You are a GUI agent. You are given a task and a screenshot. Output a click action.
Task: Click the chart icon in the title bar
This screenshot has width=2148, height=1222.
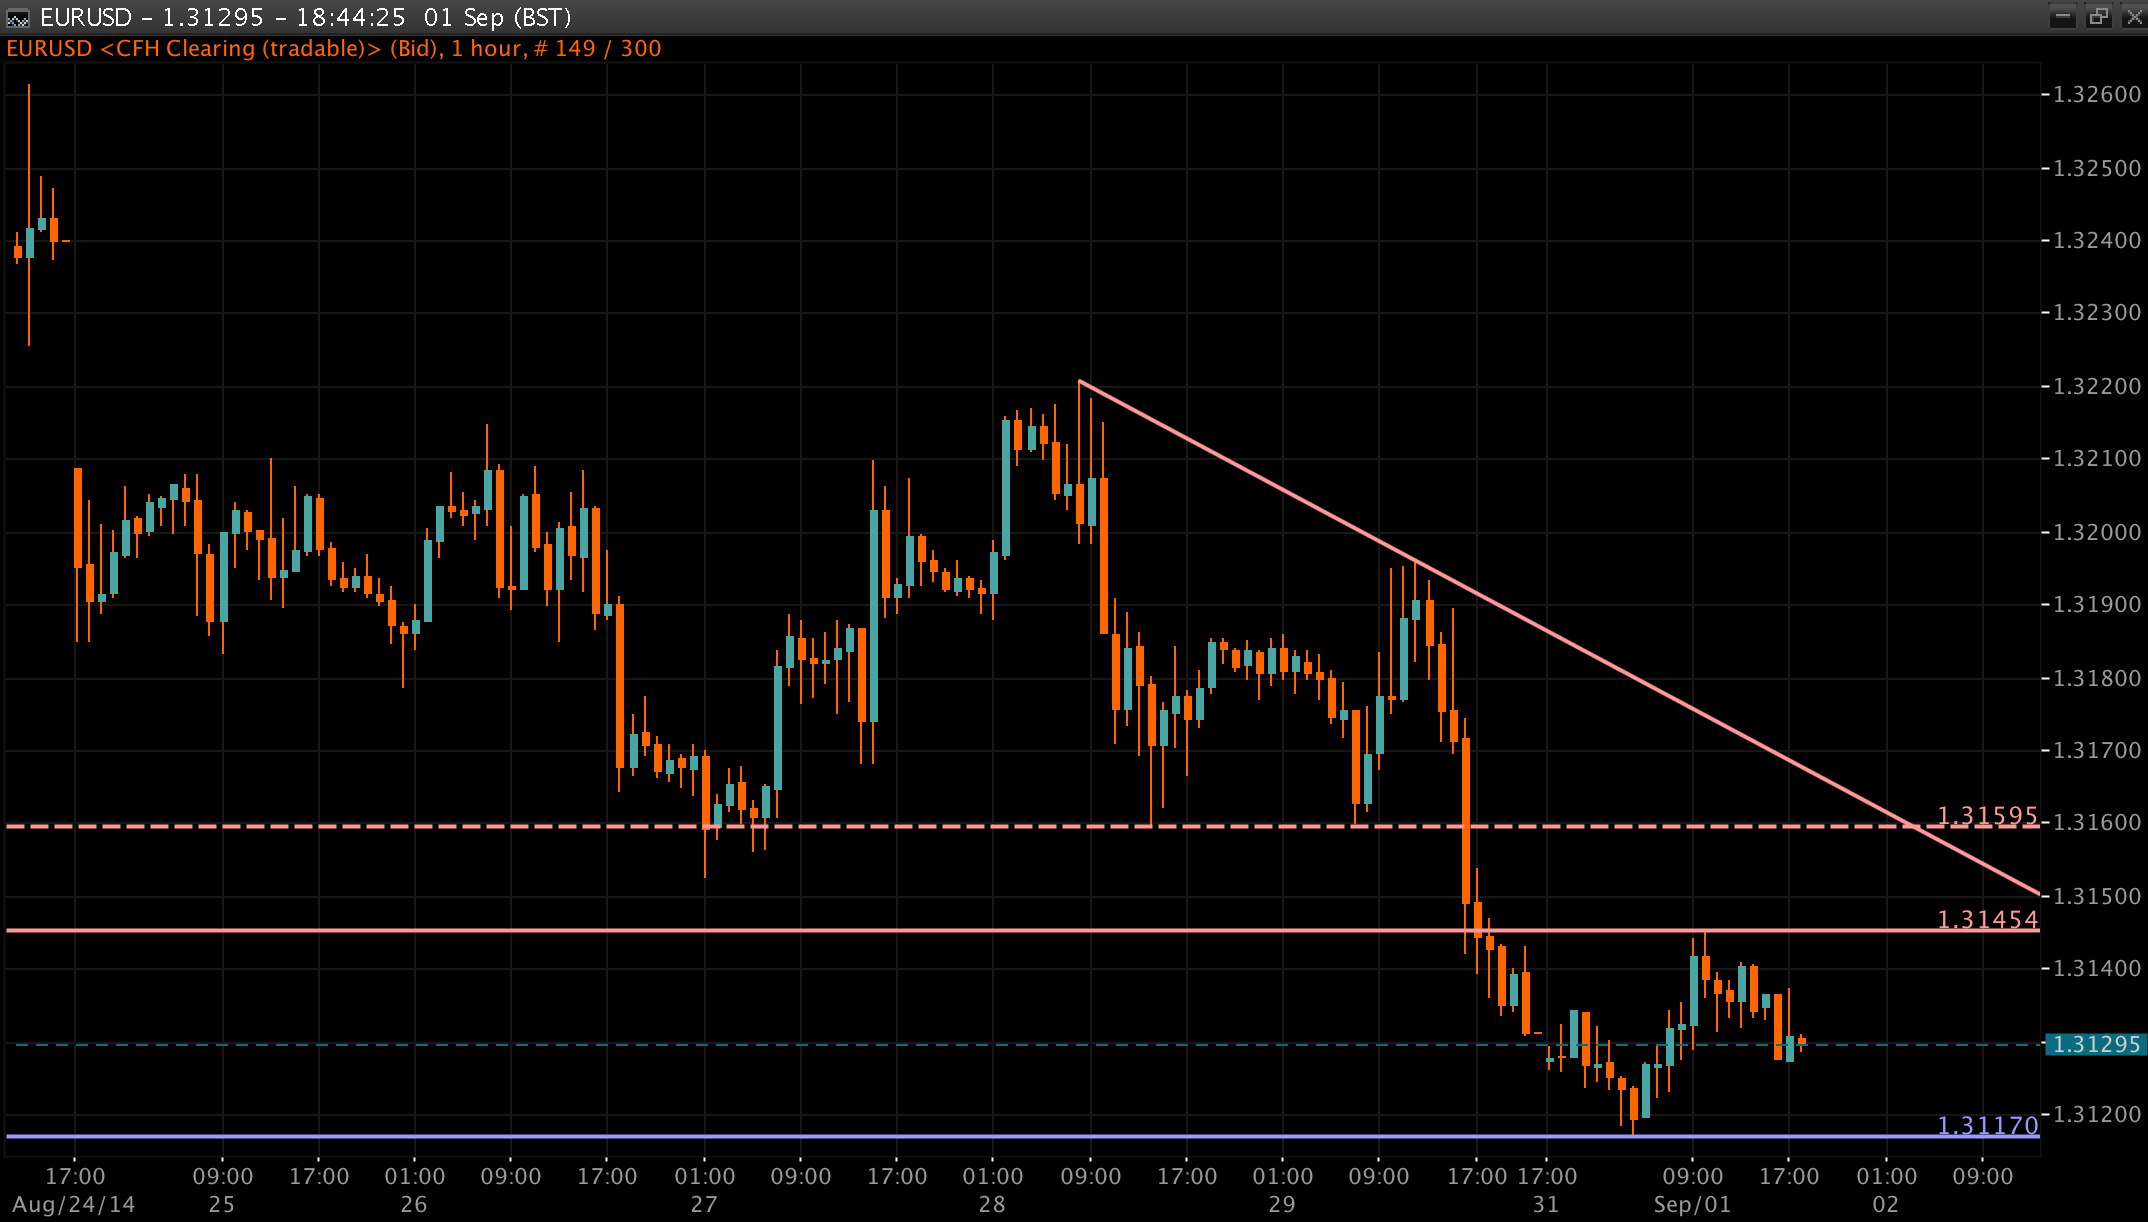tap(17, 16)
